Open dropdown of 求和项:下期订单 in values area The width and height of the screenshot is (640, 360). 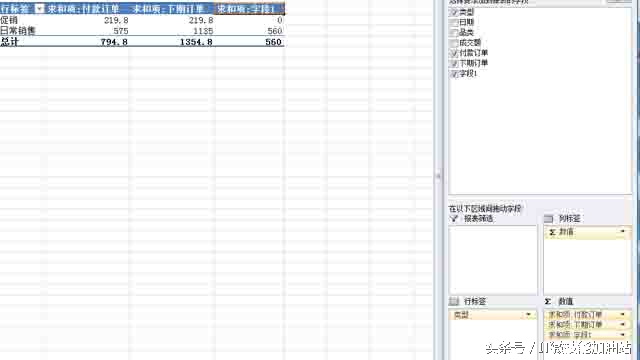click(x=622, y=324)
